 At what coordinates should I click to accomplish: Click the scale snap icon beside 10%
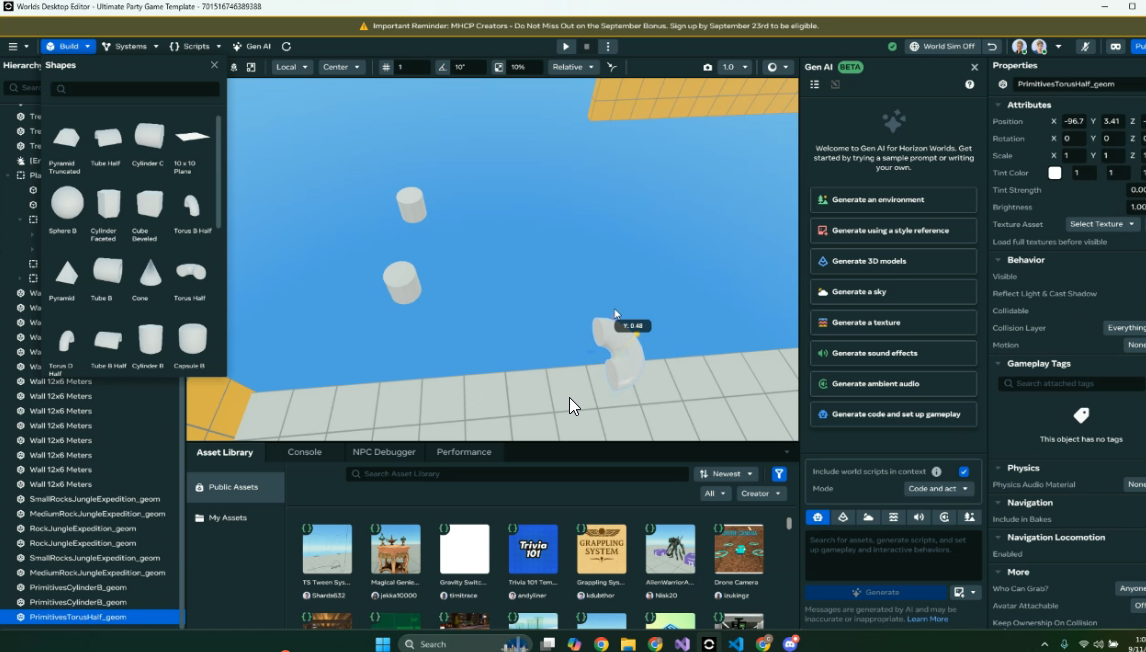(x=499, y=67)
